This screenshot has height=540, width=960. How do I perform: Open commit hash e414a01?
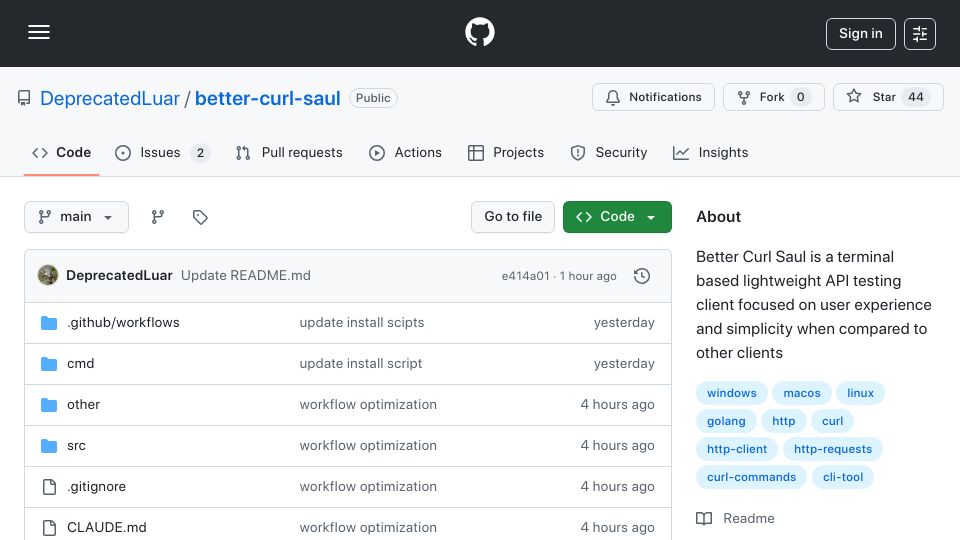tap(525, 276)
